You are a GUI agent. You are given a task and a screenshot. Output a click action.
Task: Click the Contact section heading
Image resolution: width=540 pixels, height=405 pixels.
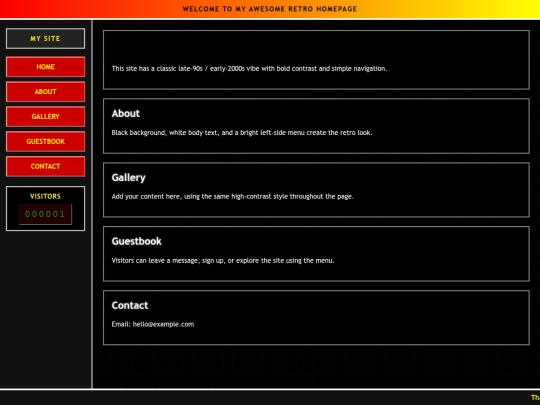[130, 305]
